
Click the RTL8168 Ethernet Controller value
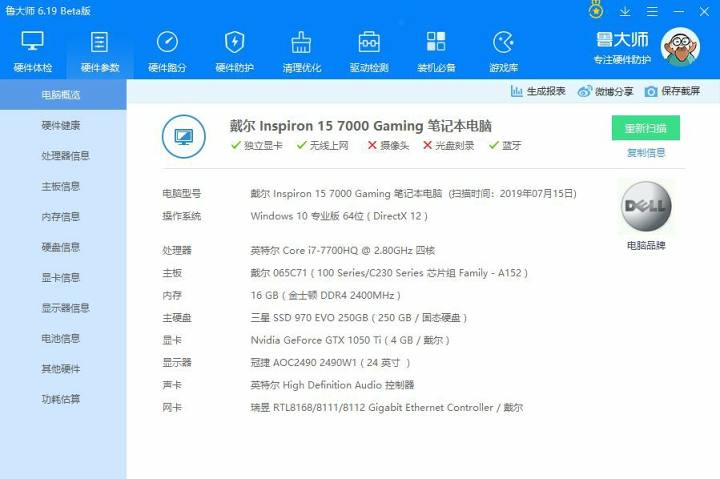(x=387, y=407)
